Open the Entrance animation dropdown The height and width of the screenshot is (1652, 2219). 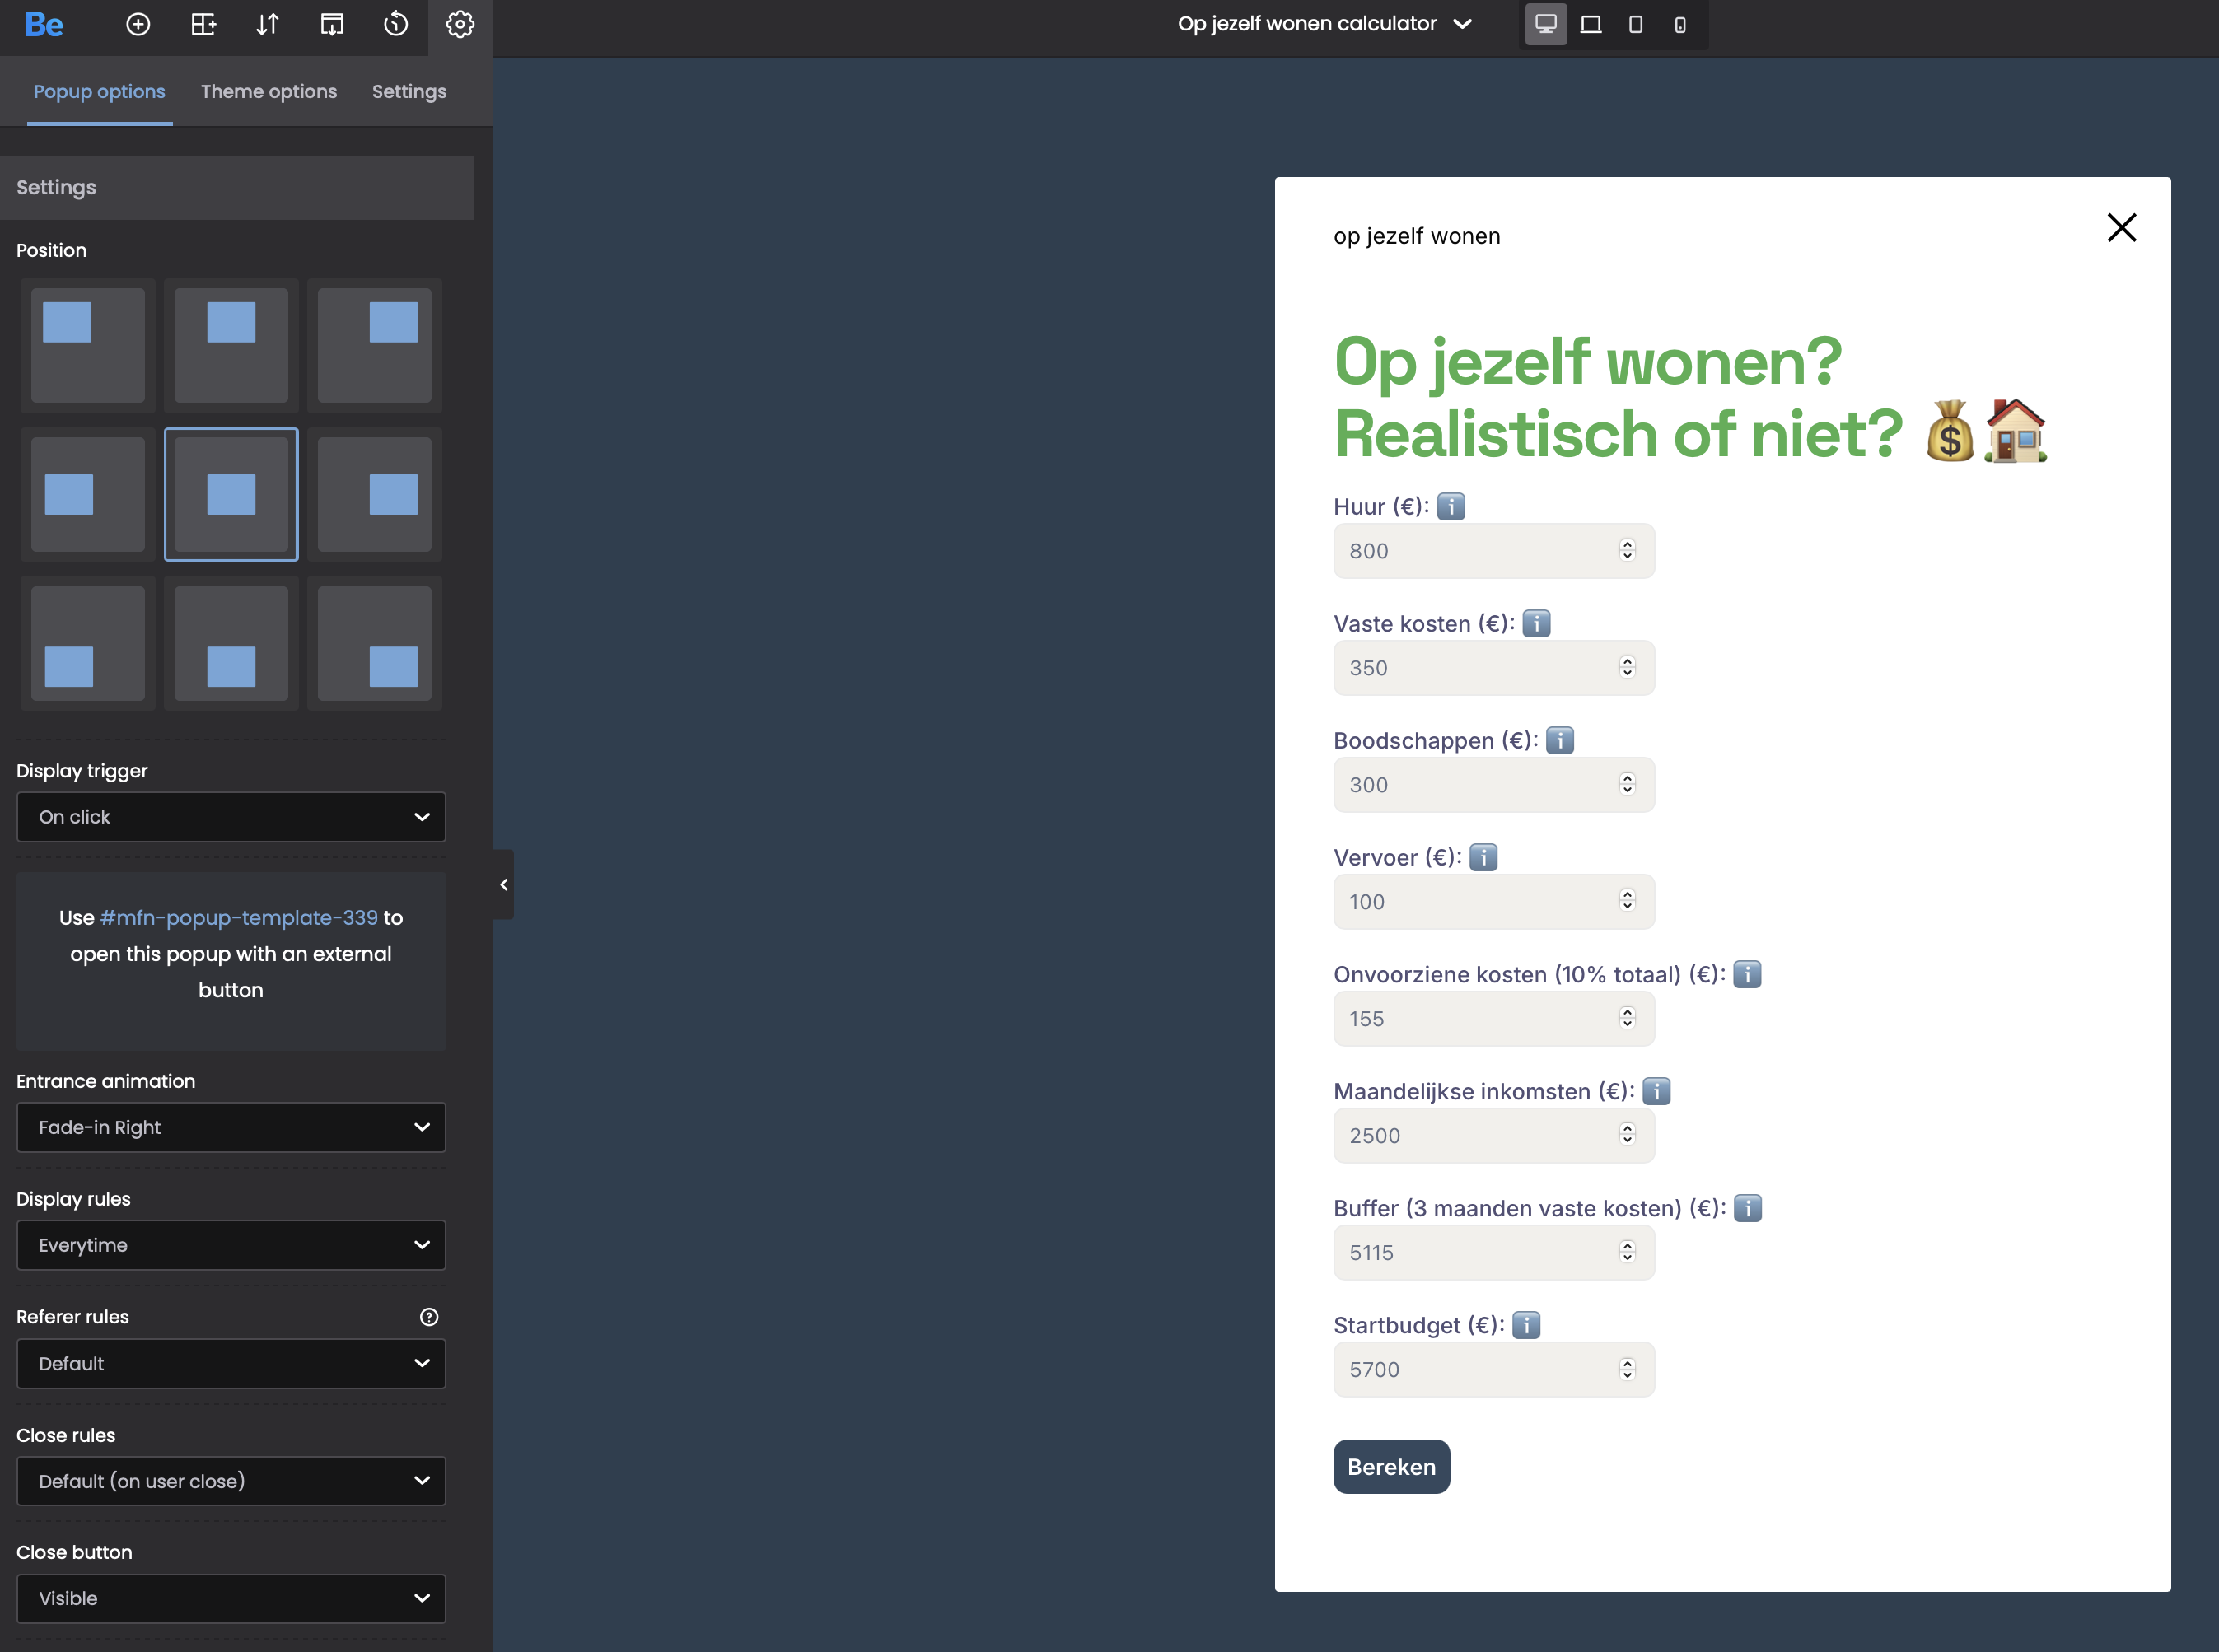[231, 1128]
